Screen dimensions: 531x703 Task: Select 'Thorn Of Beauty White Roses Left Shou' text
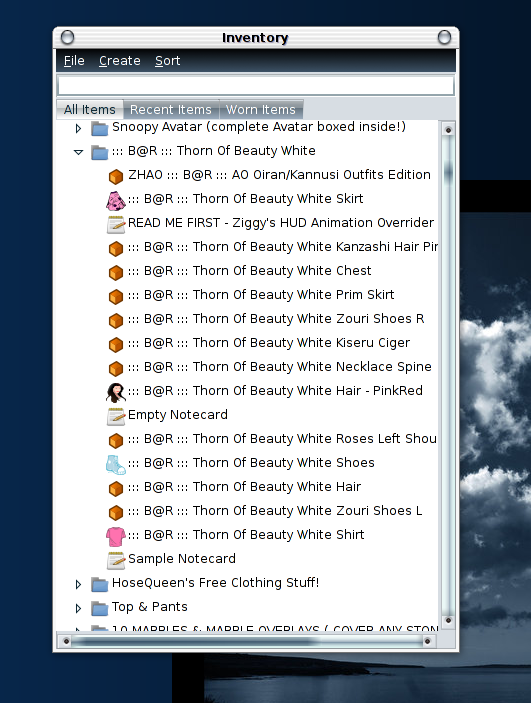point(283,439)
